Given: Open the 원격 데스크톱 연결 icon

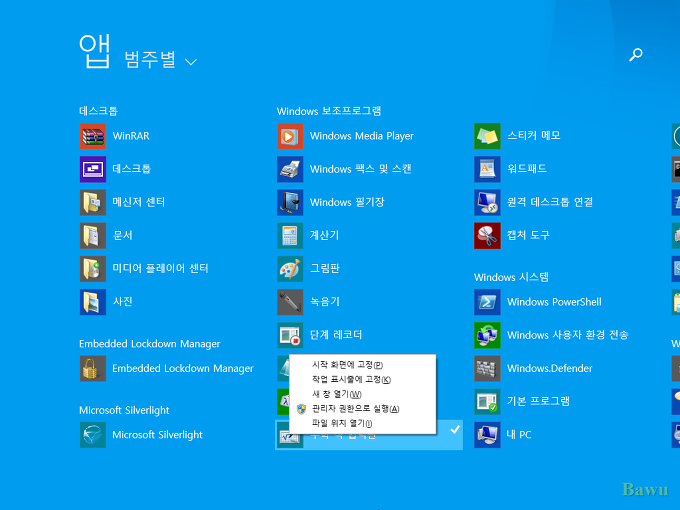Looking at the screenshot, I should 487,202.
